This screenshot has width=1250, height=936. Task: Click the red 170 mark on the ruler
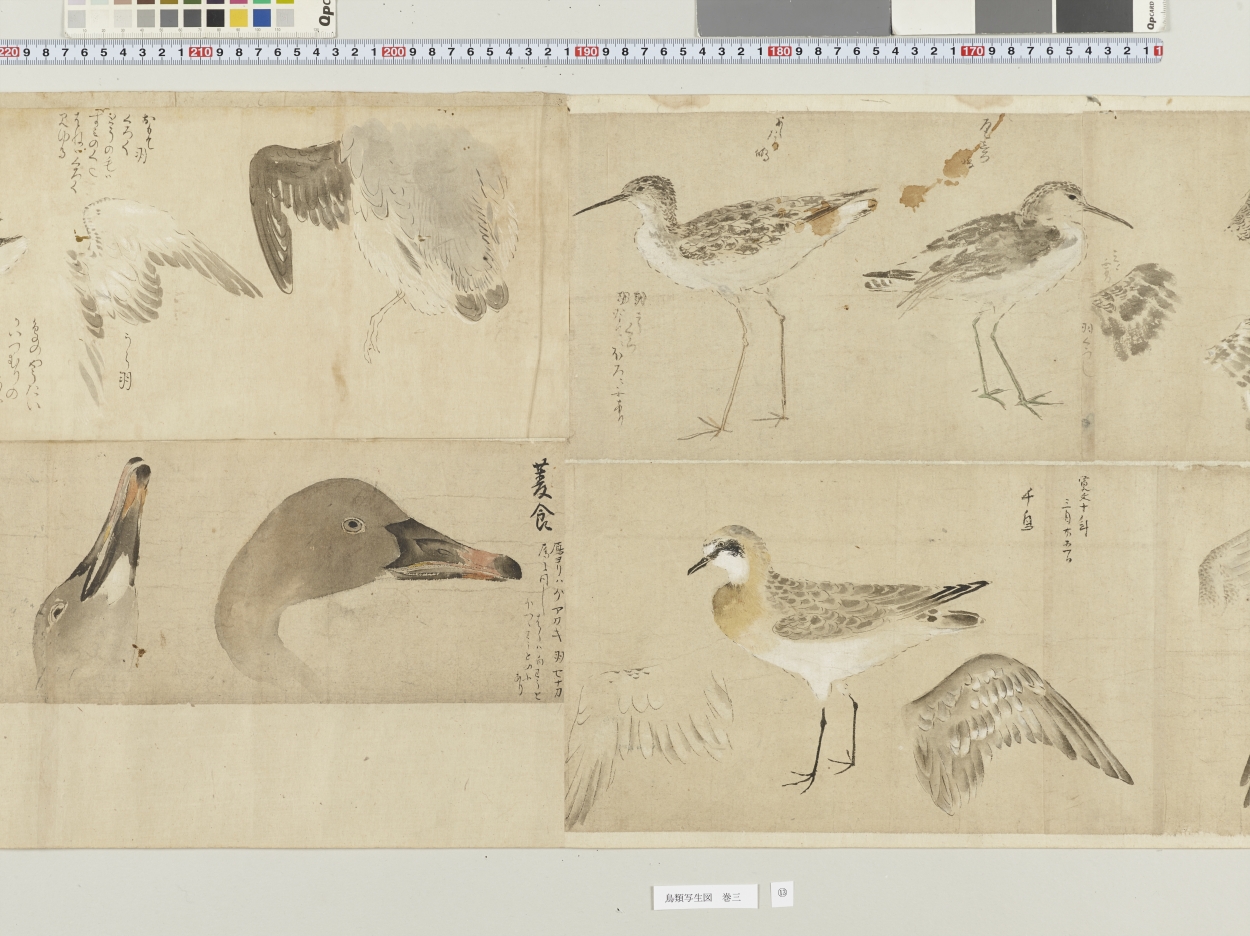coord(973,52)
